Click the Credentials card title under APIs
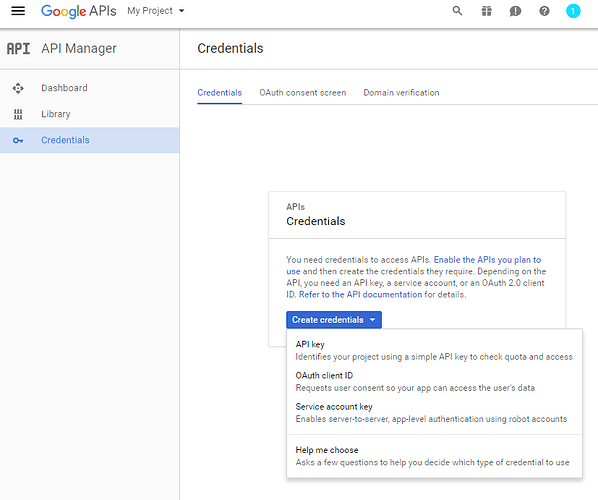Image resolution: width=598 pixels, height=500 pixels. pos(315,221)
